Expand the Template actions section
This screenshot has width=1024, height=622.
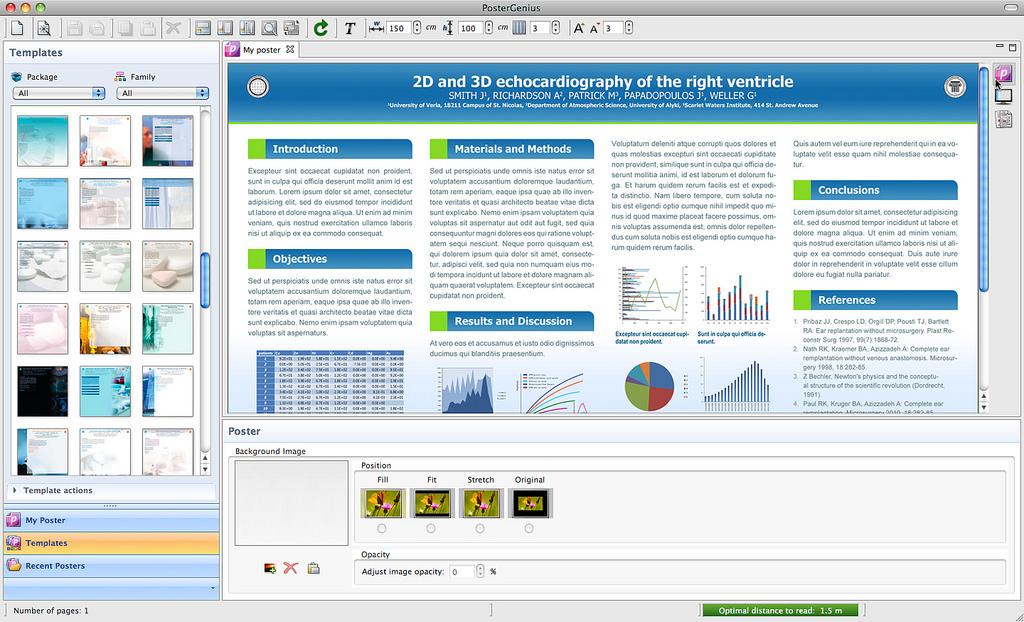click(x=58, y=491)
